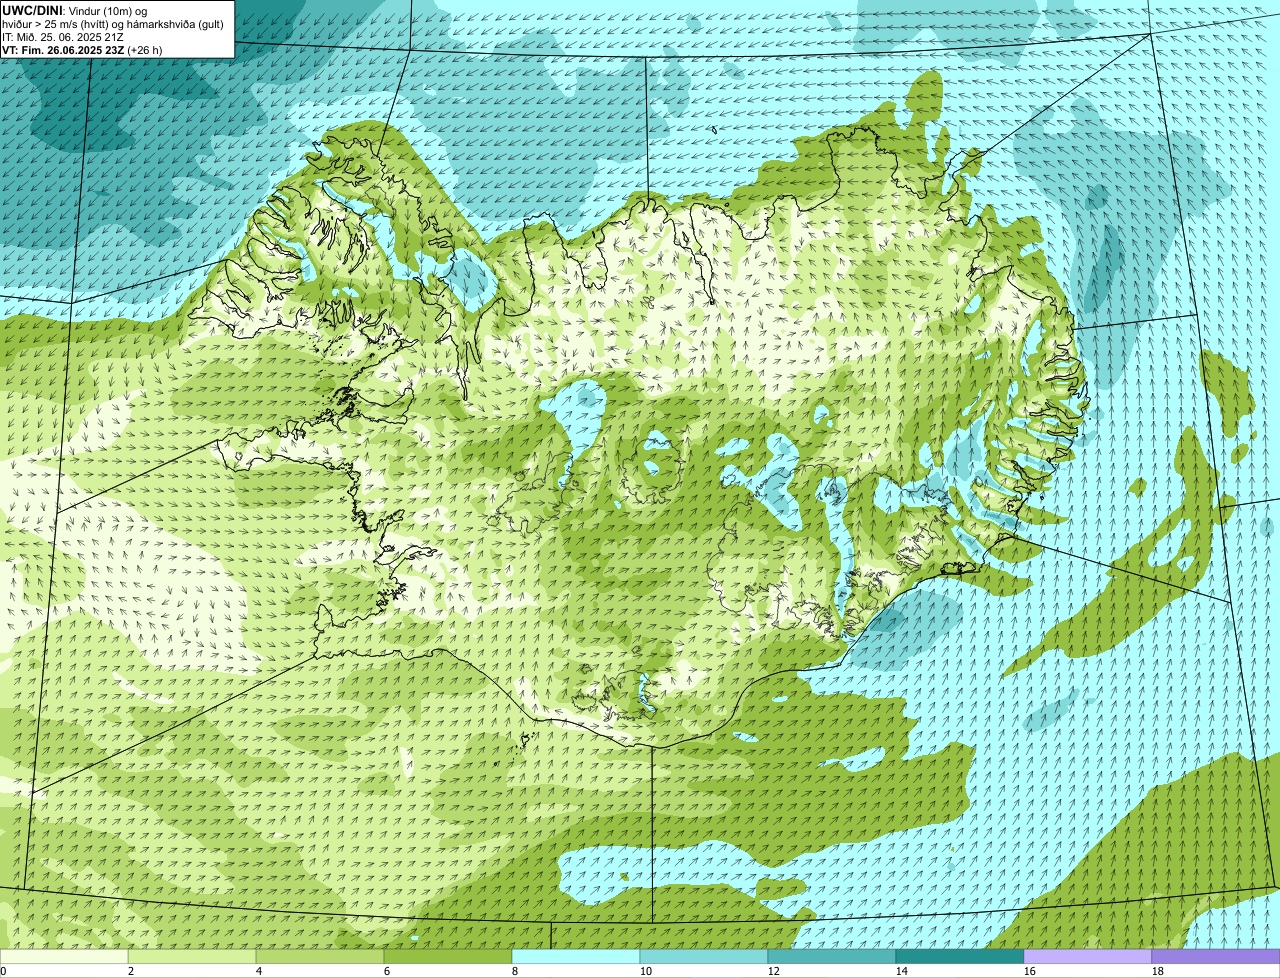Click the scale label "10"
The height and width of the screenshot is (978, 1280).
tap(646, 971)
